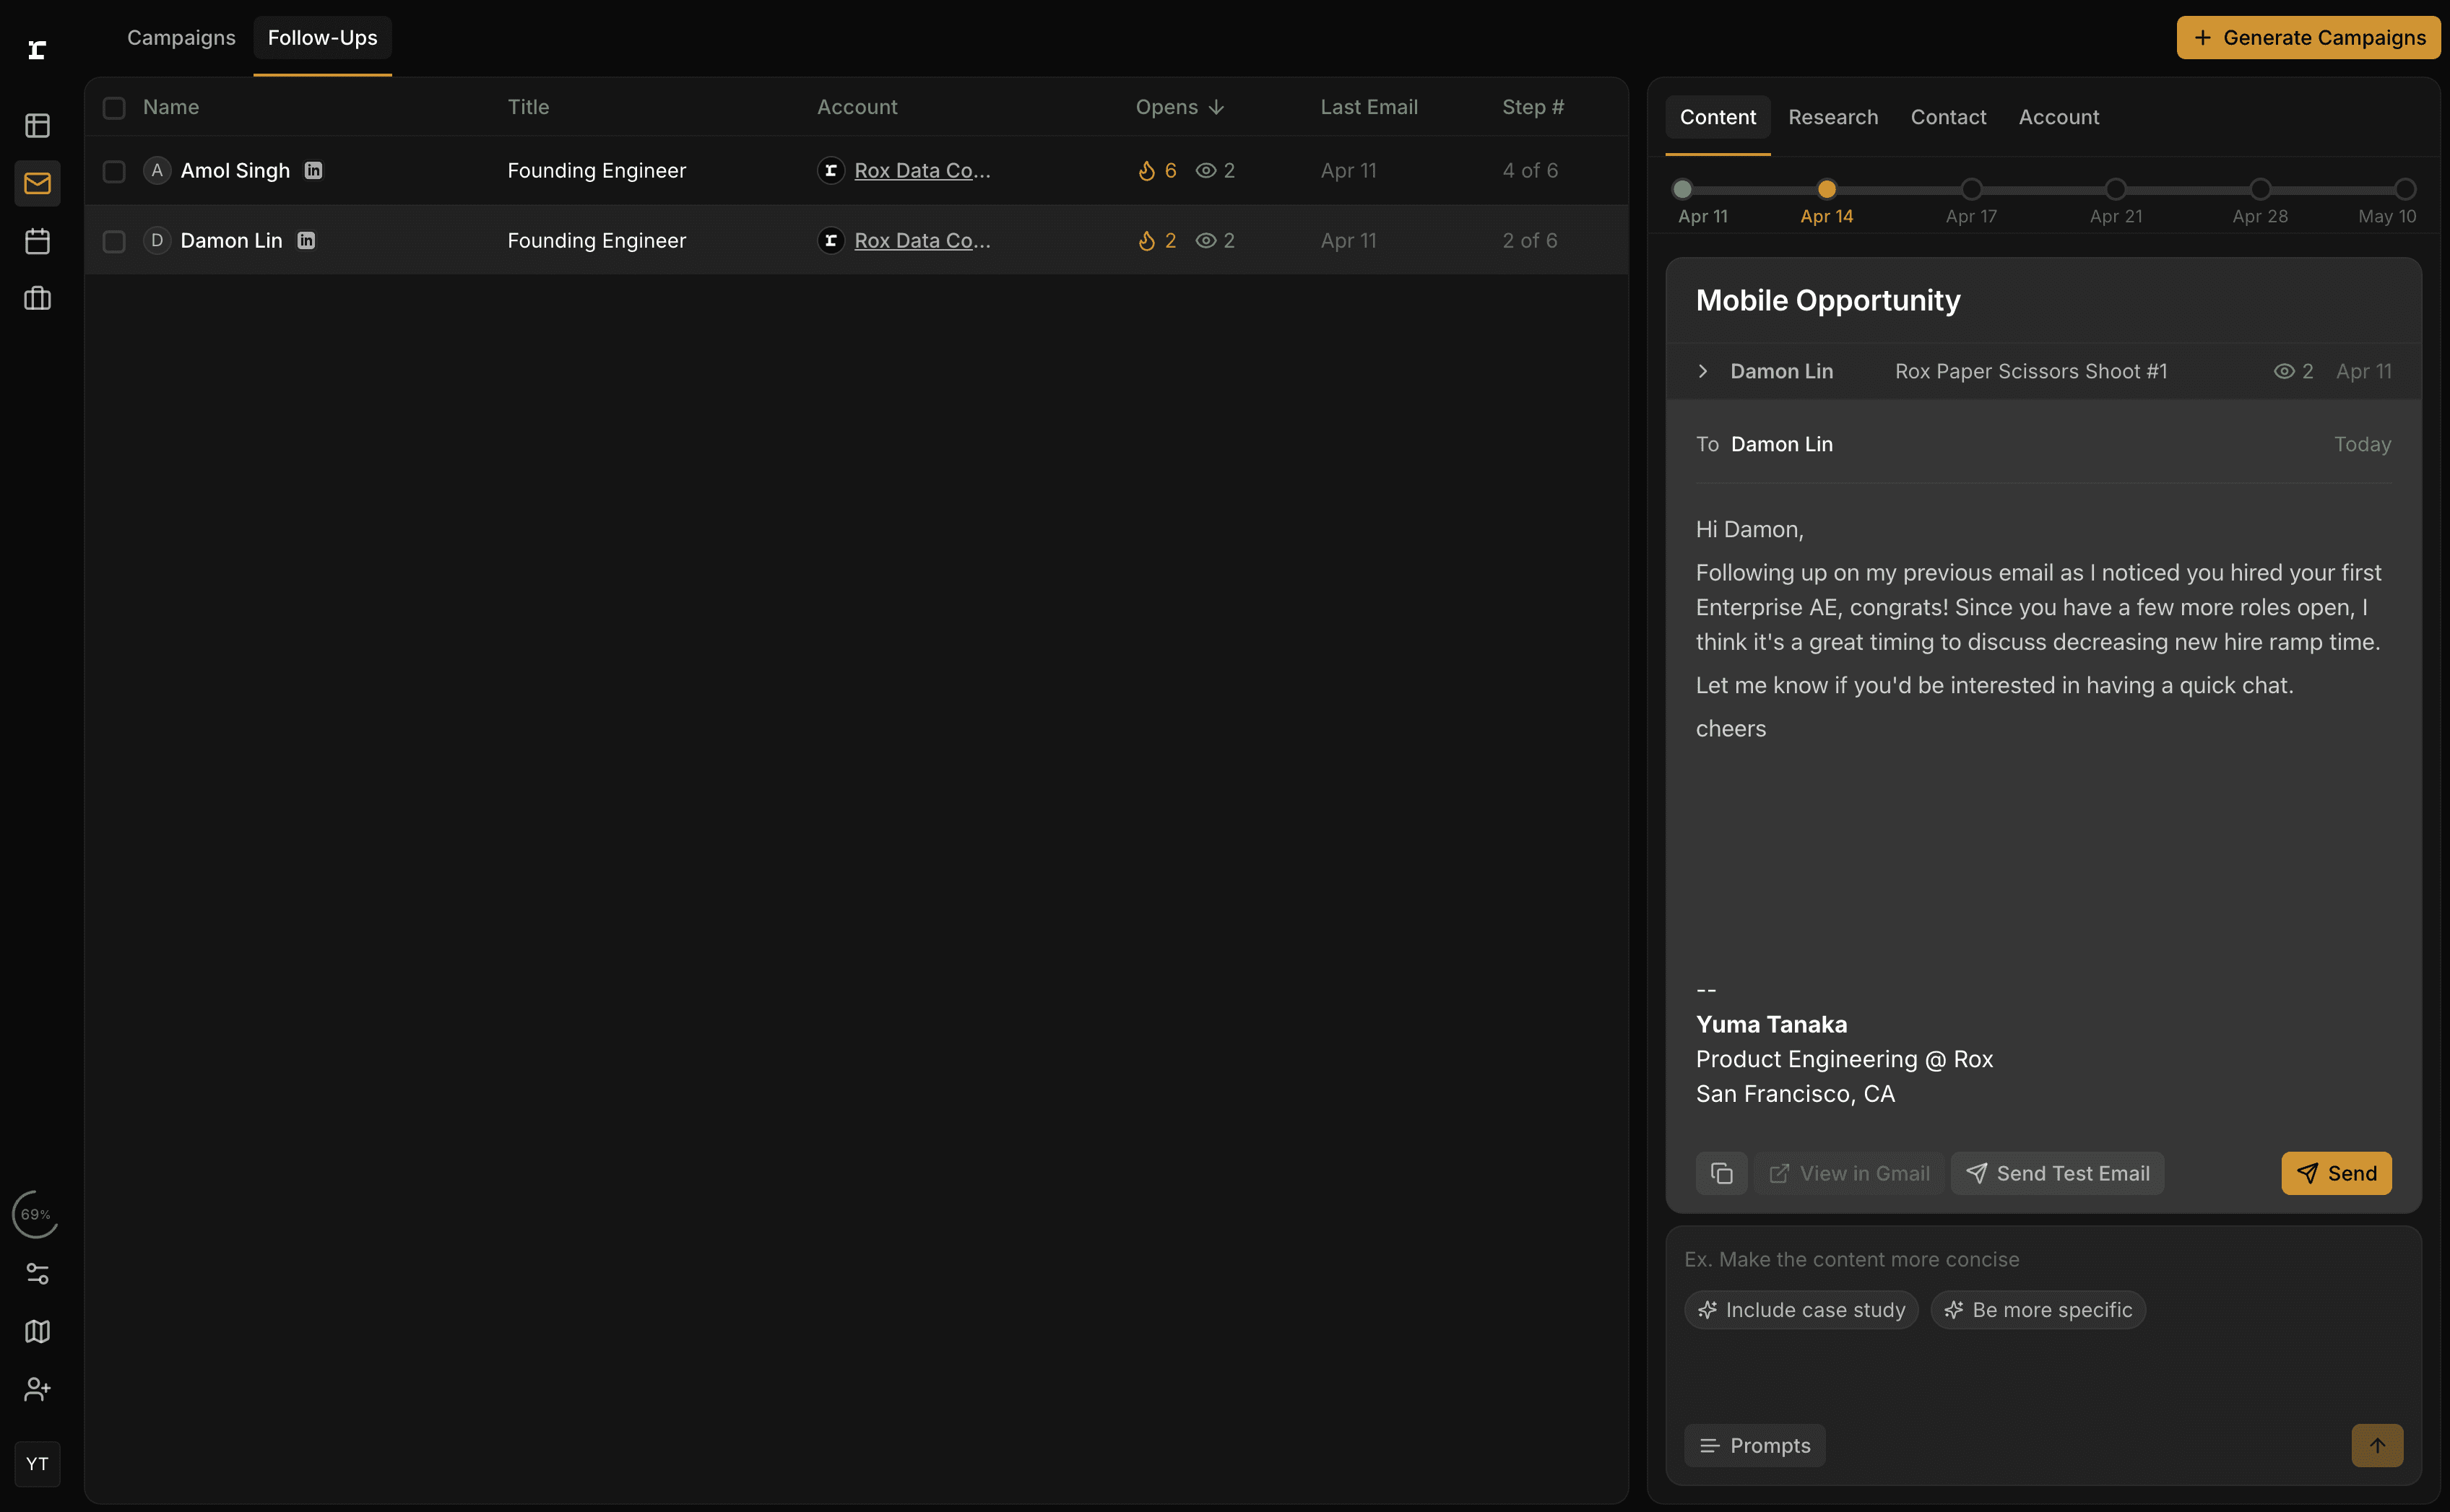2450x1512 pixels.
Task: Open the calendar icon in sidebar
Action: point(37,241)
